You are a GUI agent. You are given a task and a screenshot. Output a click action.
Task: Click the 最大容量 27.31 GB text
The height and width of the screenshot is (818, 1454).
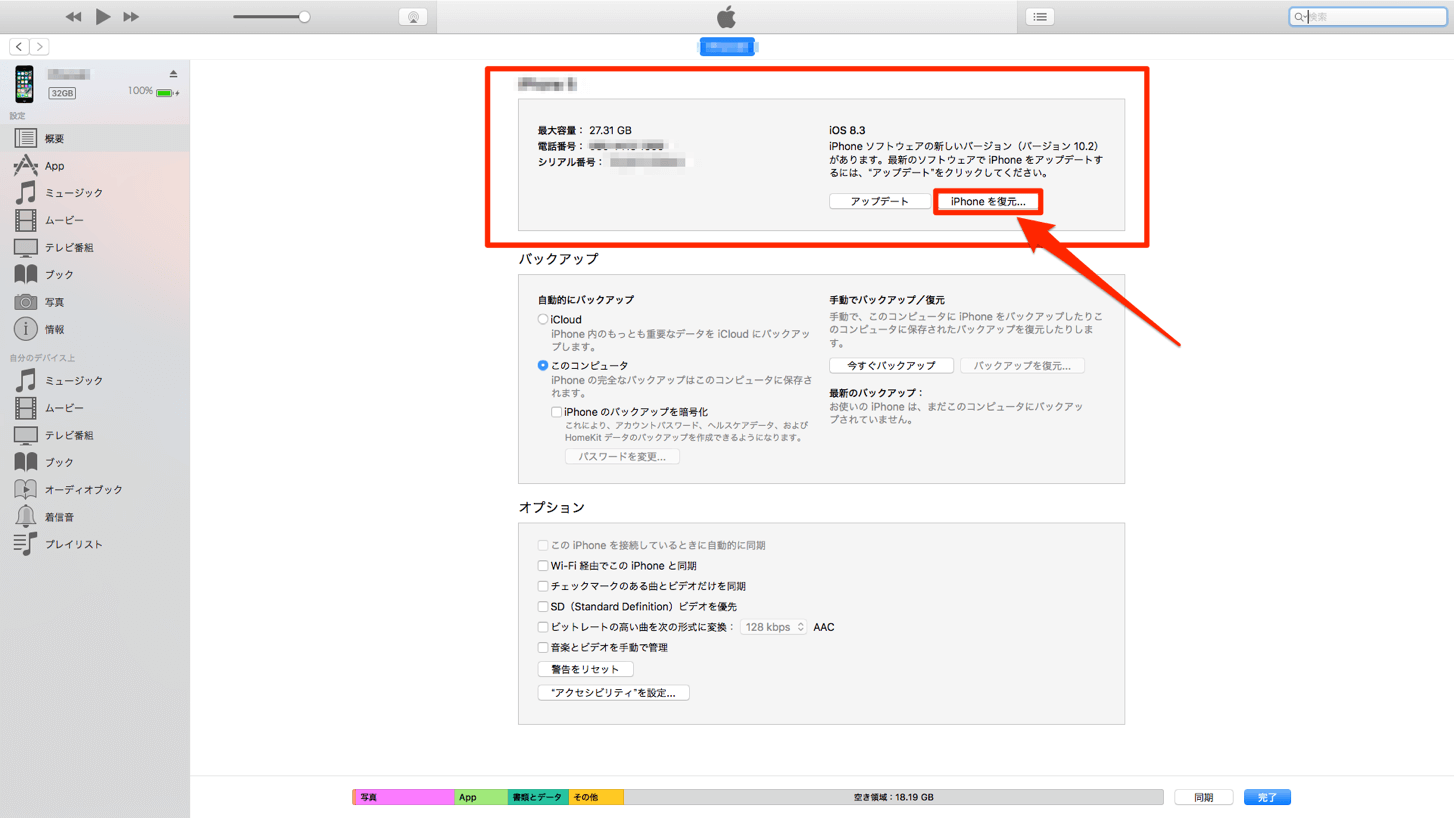pyautogui.click(x=585, y=131)
